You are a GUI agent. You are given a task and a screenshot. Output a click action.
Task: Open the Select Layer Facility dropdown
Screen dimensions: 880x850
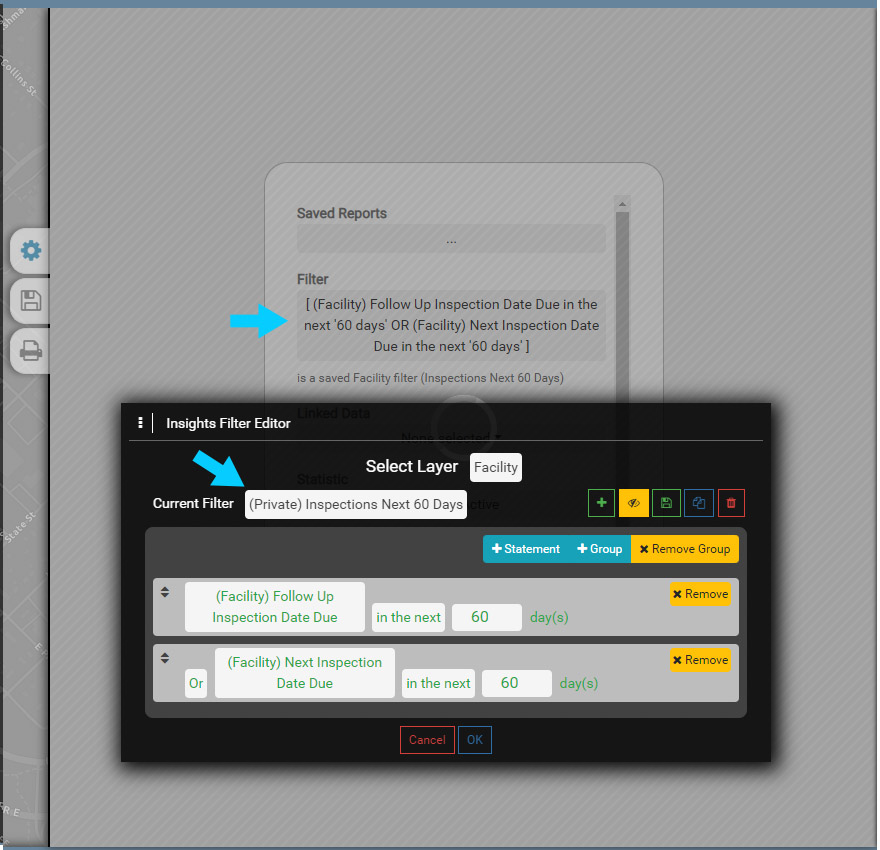(496, 467)
